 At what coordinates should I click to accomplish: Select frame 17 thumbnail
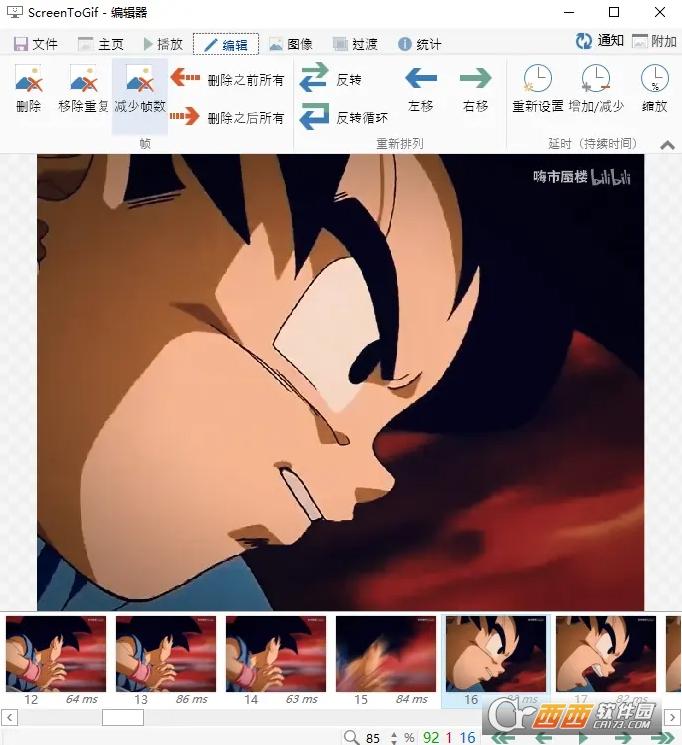(606, 654)
